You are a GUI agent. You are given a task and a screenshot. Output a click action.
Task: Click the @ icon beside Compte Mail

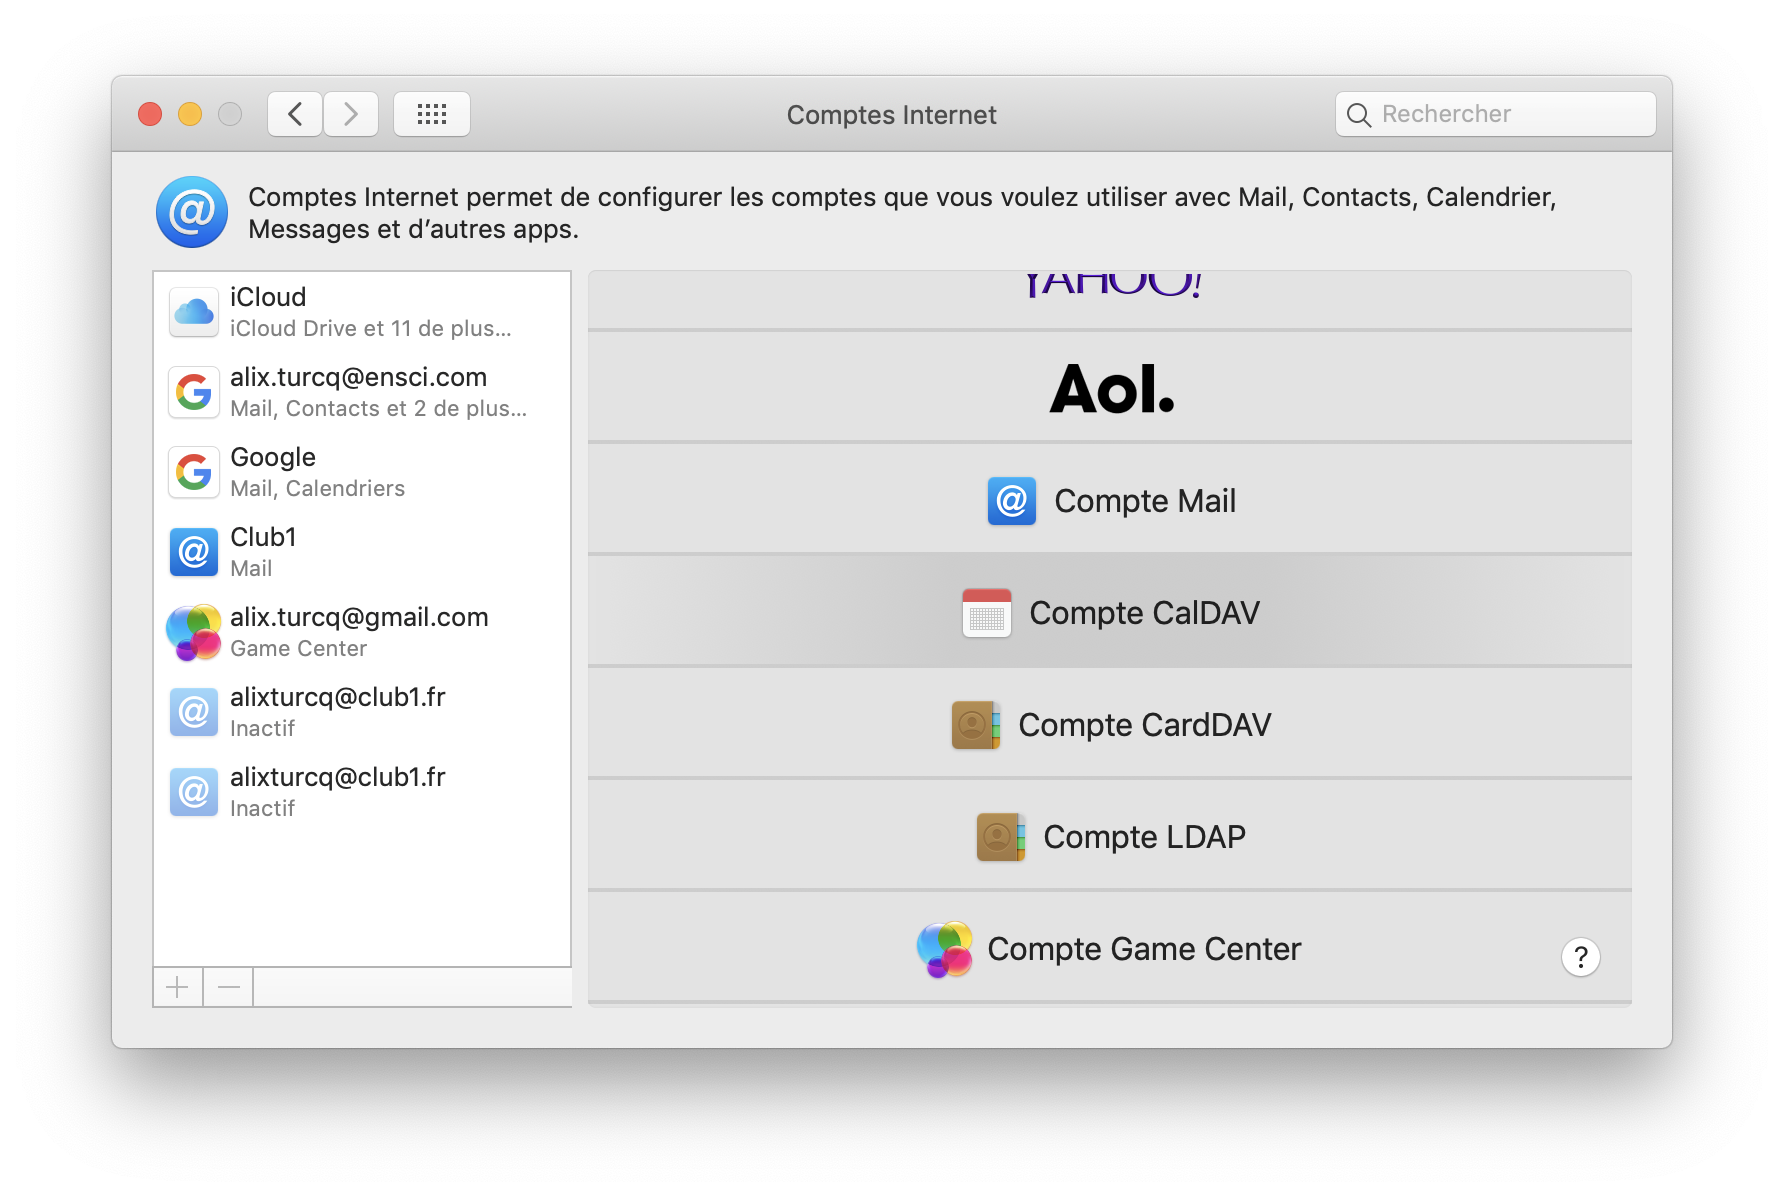(x=1012, y=500)
